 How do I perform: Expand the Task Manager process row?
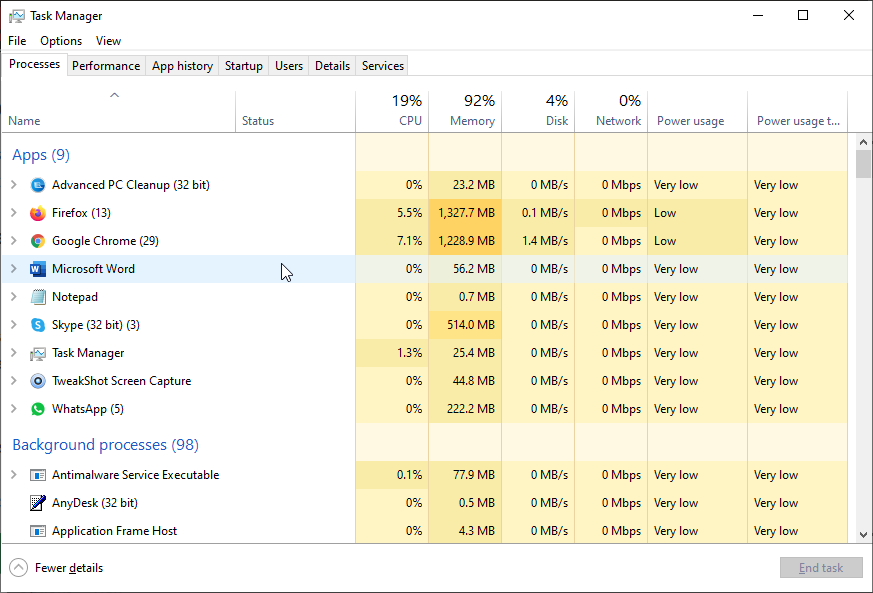coord(14,353)
